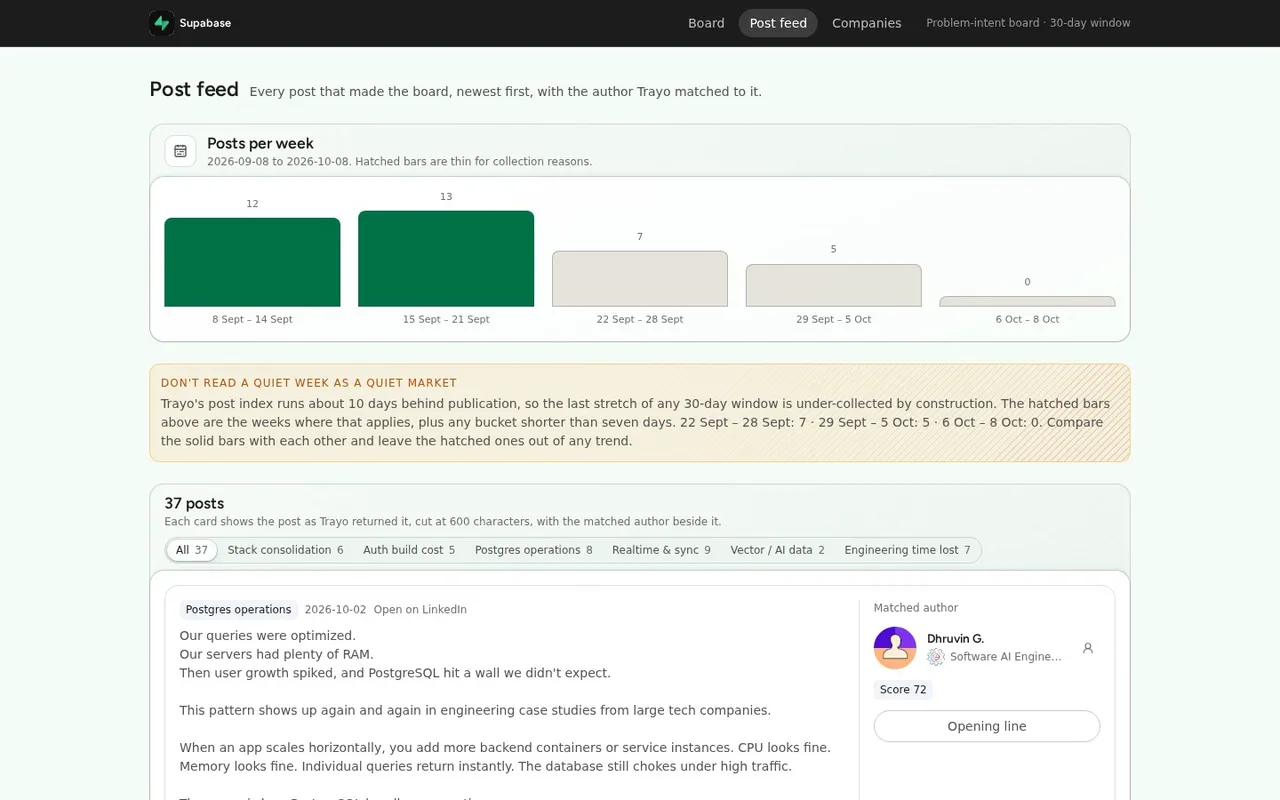Click the calendar icon beside Posts per week
This screenshot has height=800, width=1280.
click(x=180, y=151)
